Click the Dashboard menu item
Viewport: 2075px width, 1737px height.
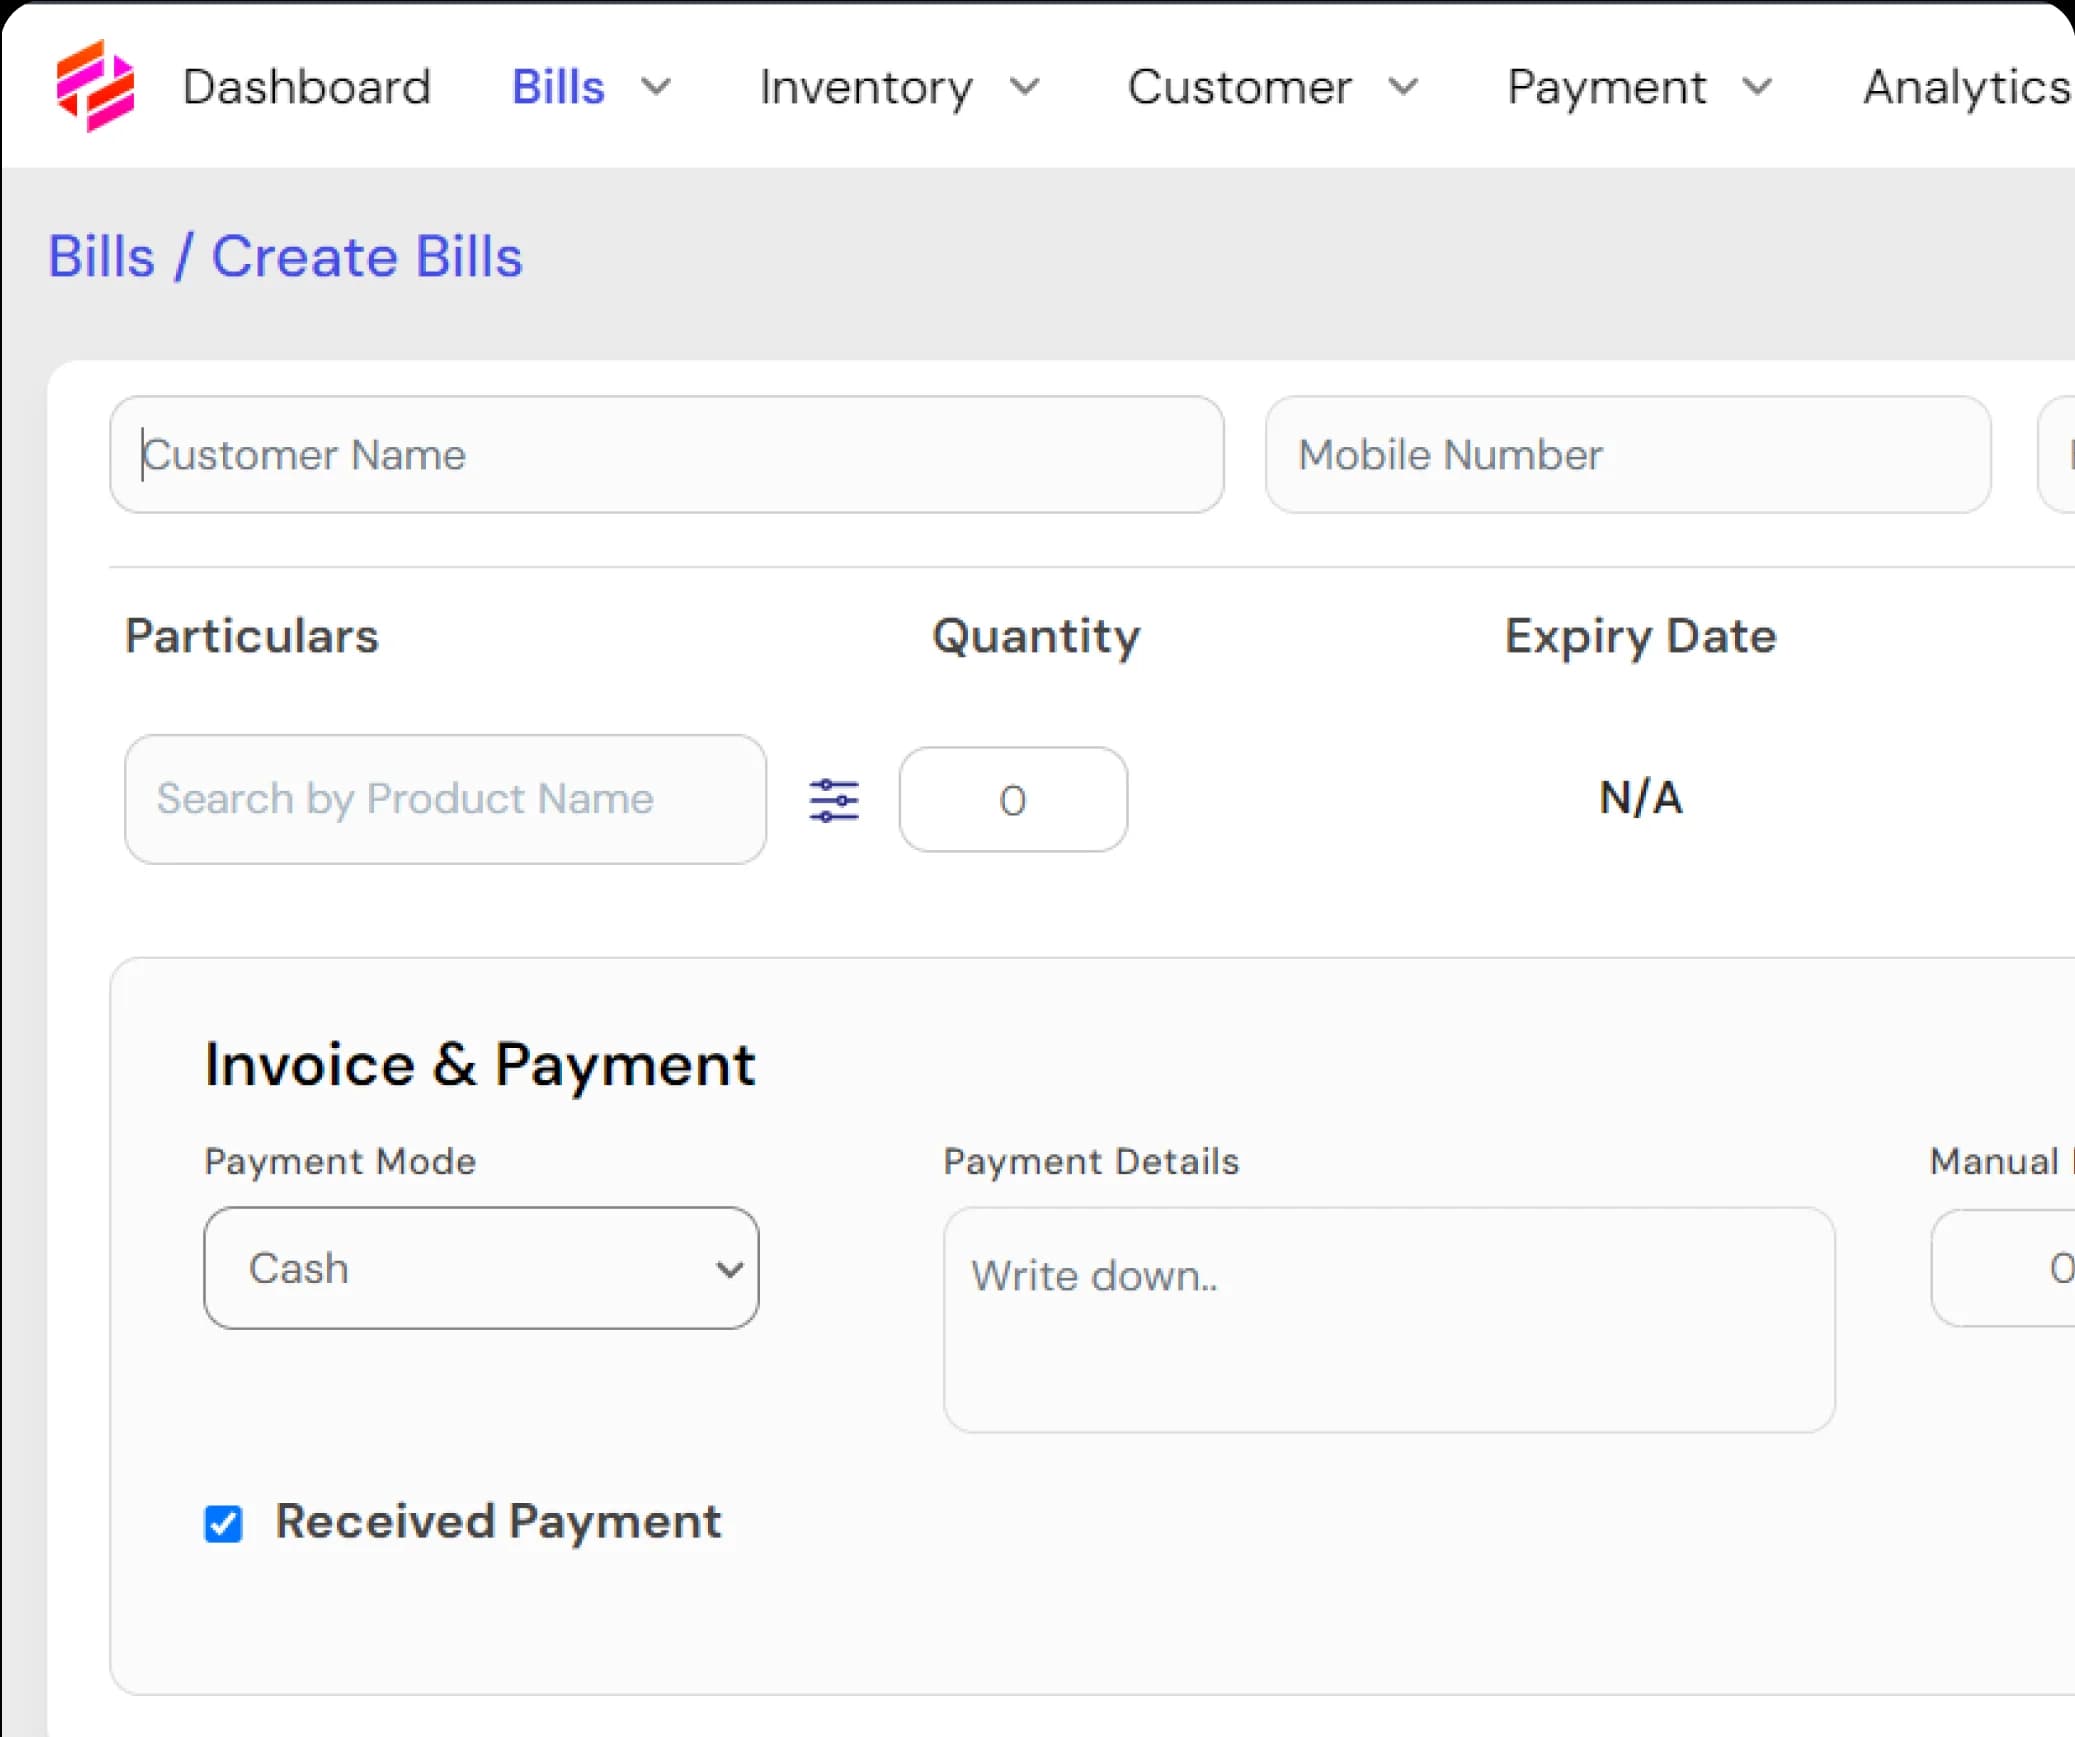[307, 83]
